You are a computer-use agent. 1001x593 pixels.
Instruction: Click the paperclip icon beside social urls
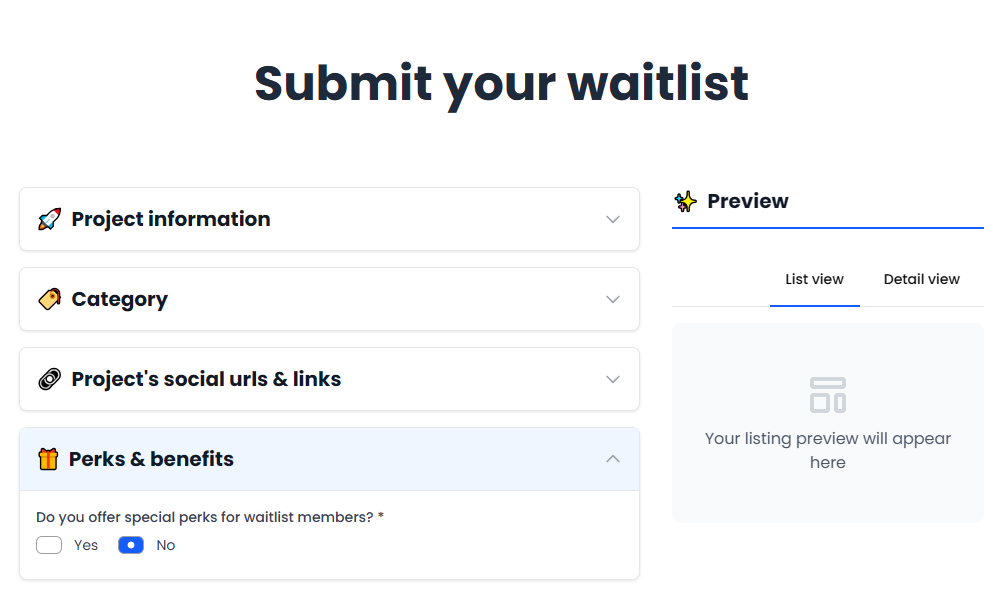pyautogui.click(x=49, y=379)
